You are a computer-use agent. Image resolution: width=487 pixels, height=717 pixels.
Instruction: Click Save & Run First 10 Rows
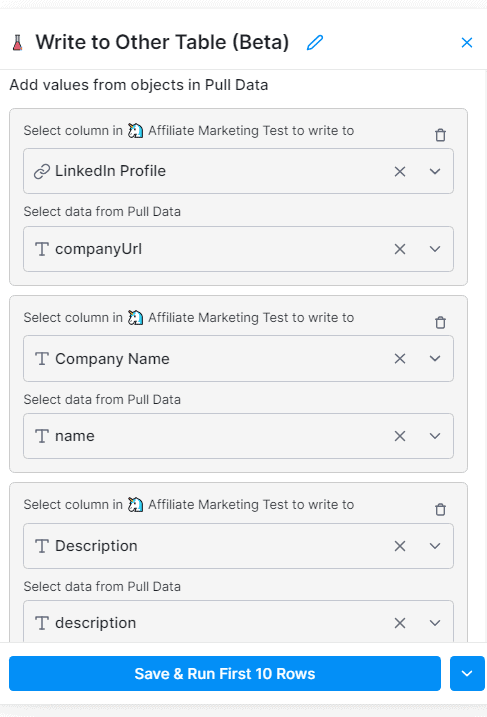click(225, 674)
